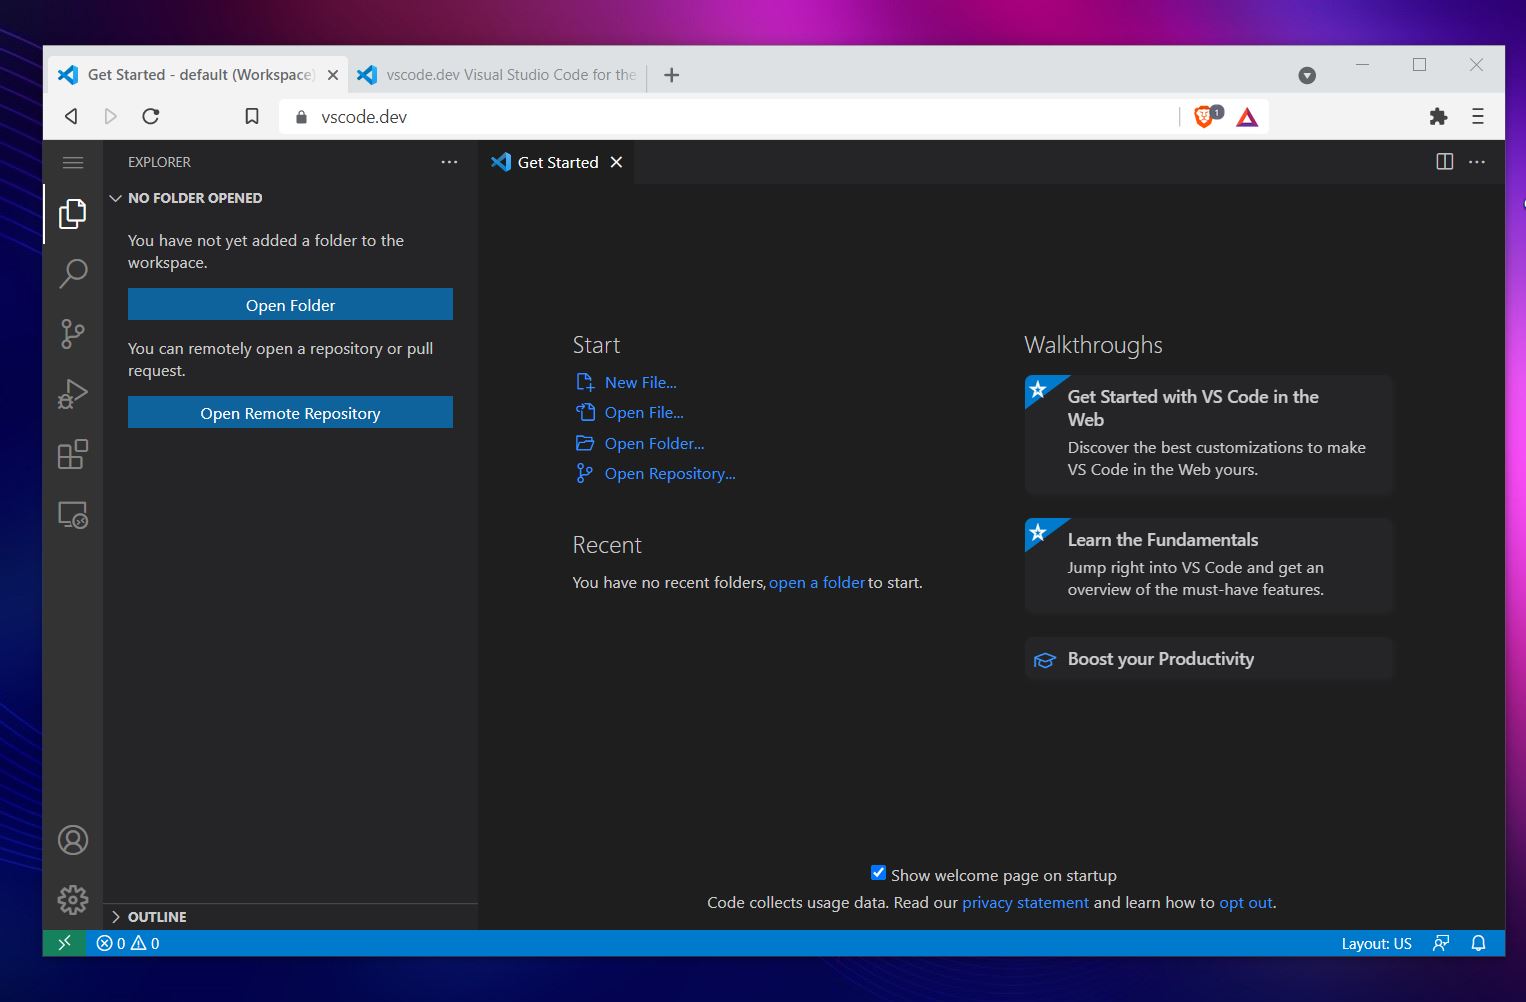Switch to Get Started browser tab
Screen dimensions: 1526x1002
tap(197, 75)
